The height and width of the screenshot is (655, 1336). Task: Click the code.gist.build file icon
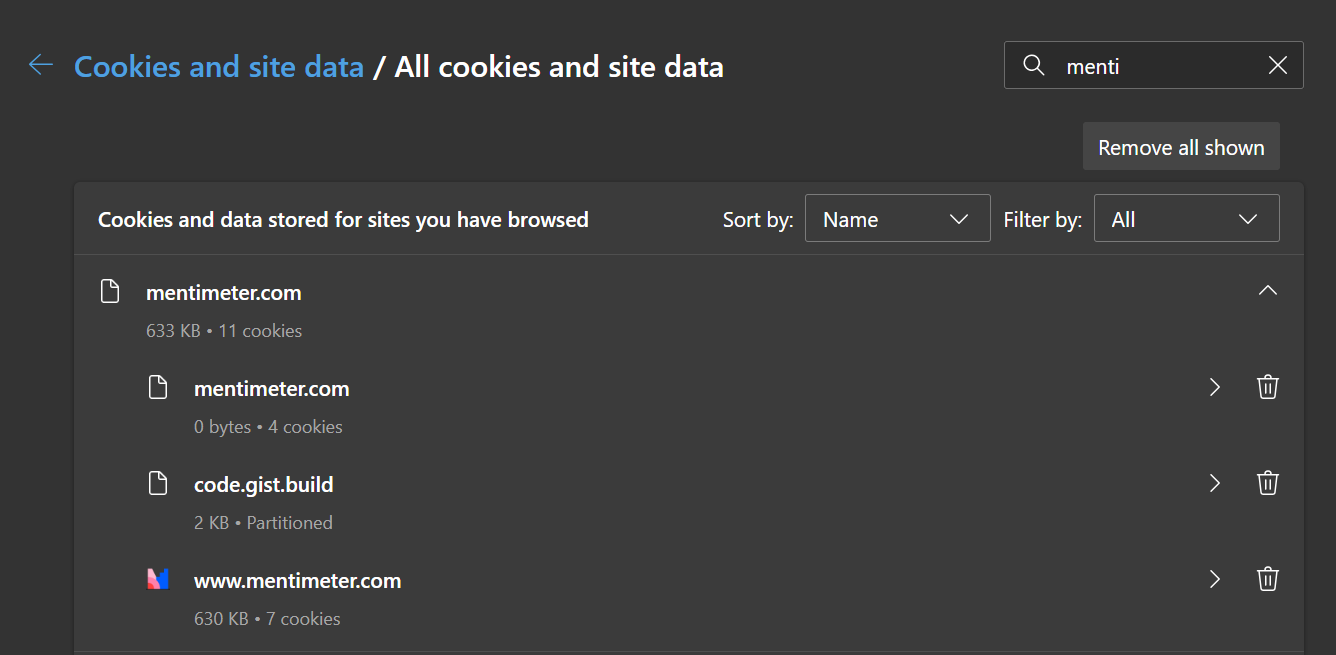[x=158, y=484]
